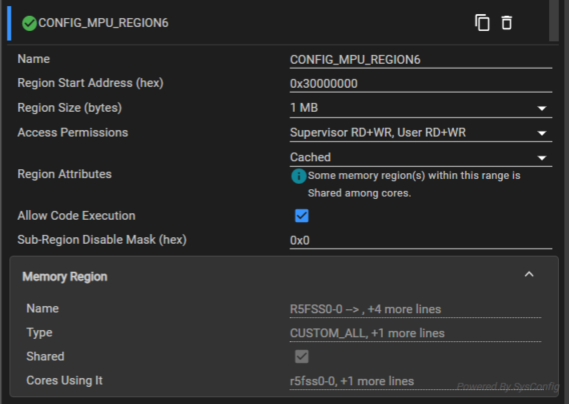Click the Memory Region section heading
Viewport: 569px width, 404px height.
coord(65,277)
